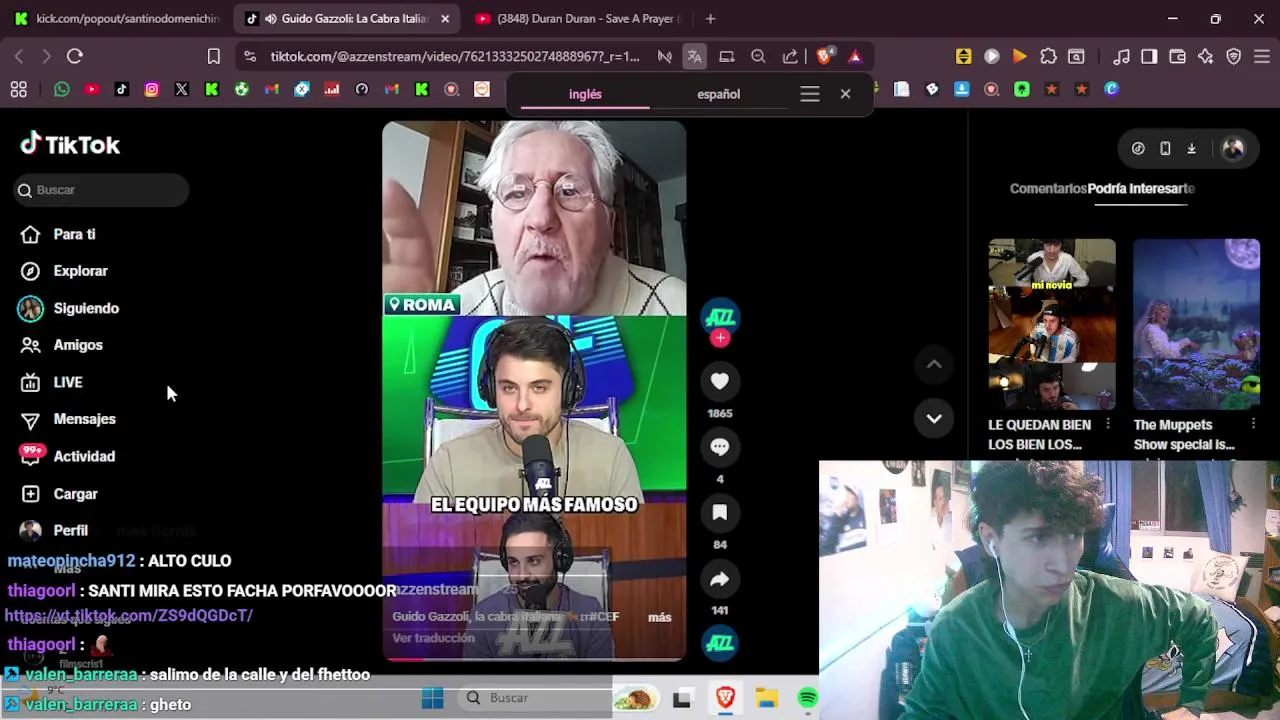
Task: Open the YouTube bookmark in the bookmarks bar
Action: coord(92,89)
